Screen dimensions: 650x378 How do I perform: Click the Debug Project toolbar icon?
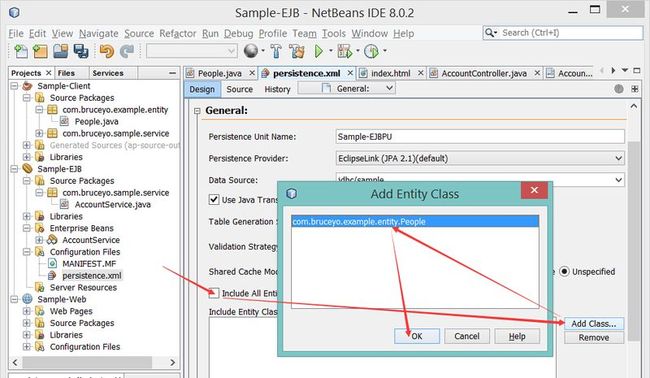tap(344, 51)
